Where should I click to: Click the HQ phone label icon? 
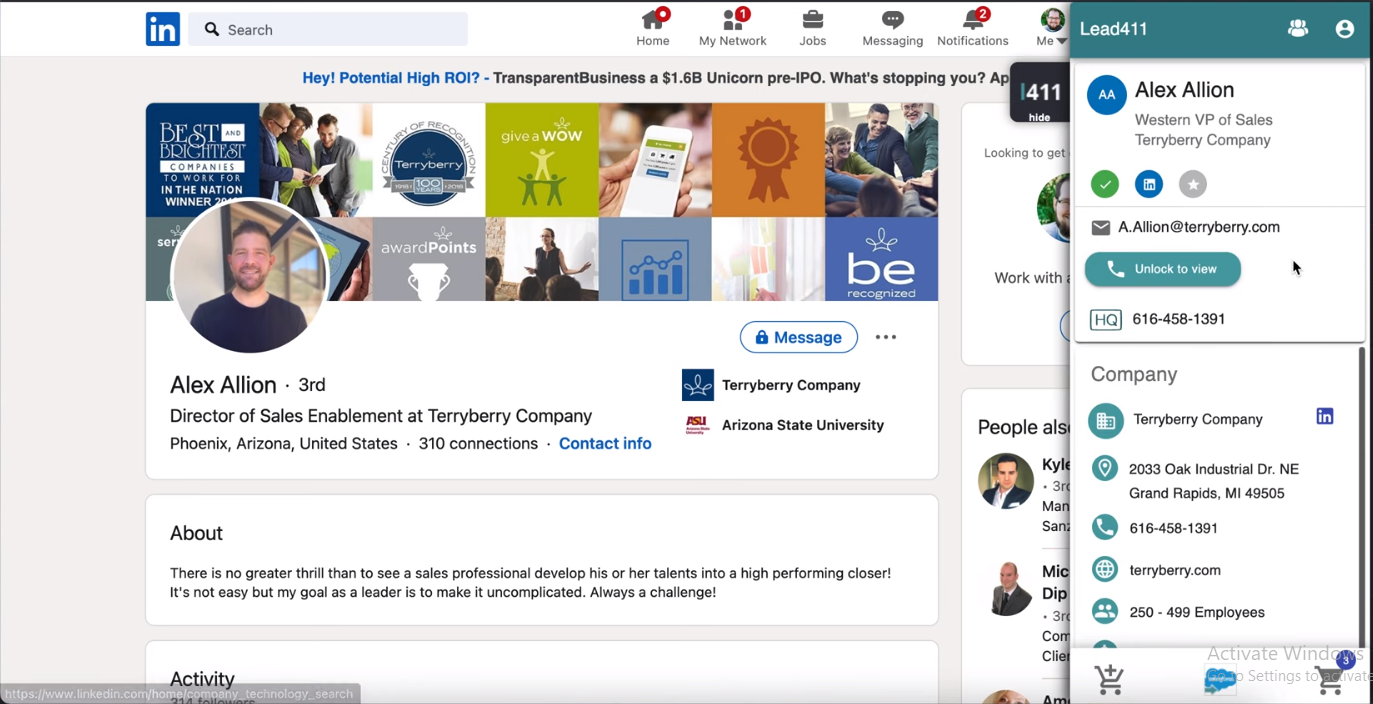[x=1105, y=319]
